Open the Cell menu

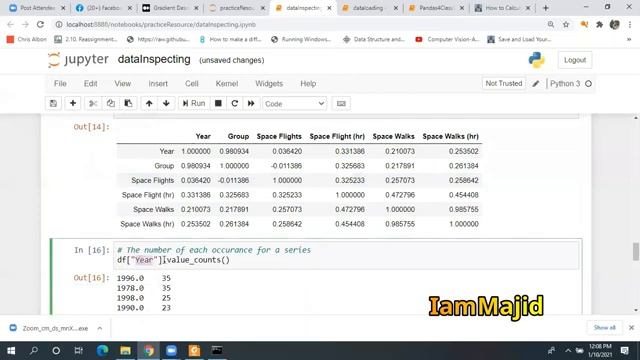pyautogui.click(x=191, y=84)
